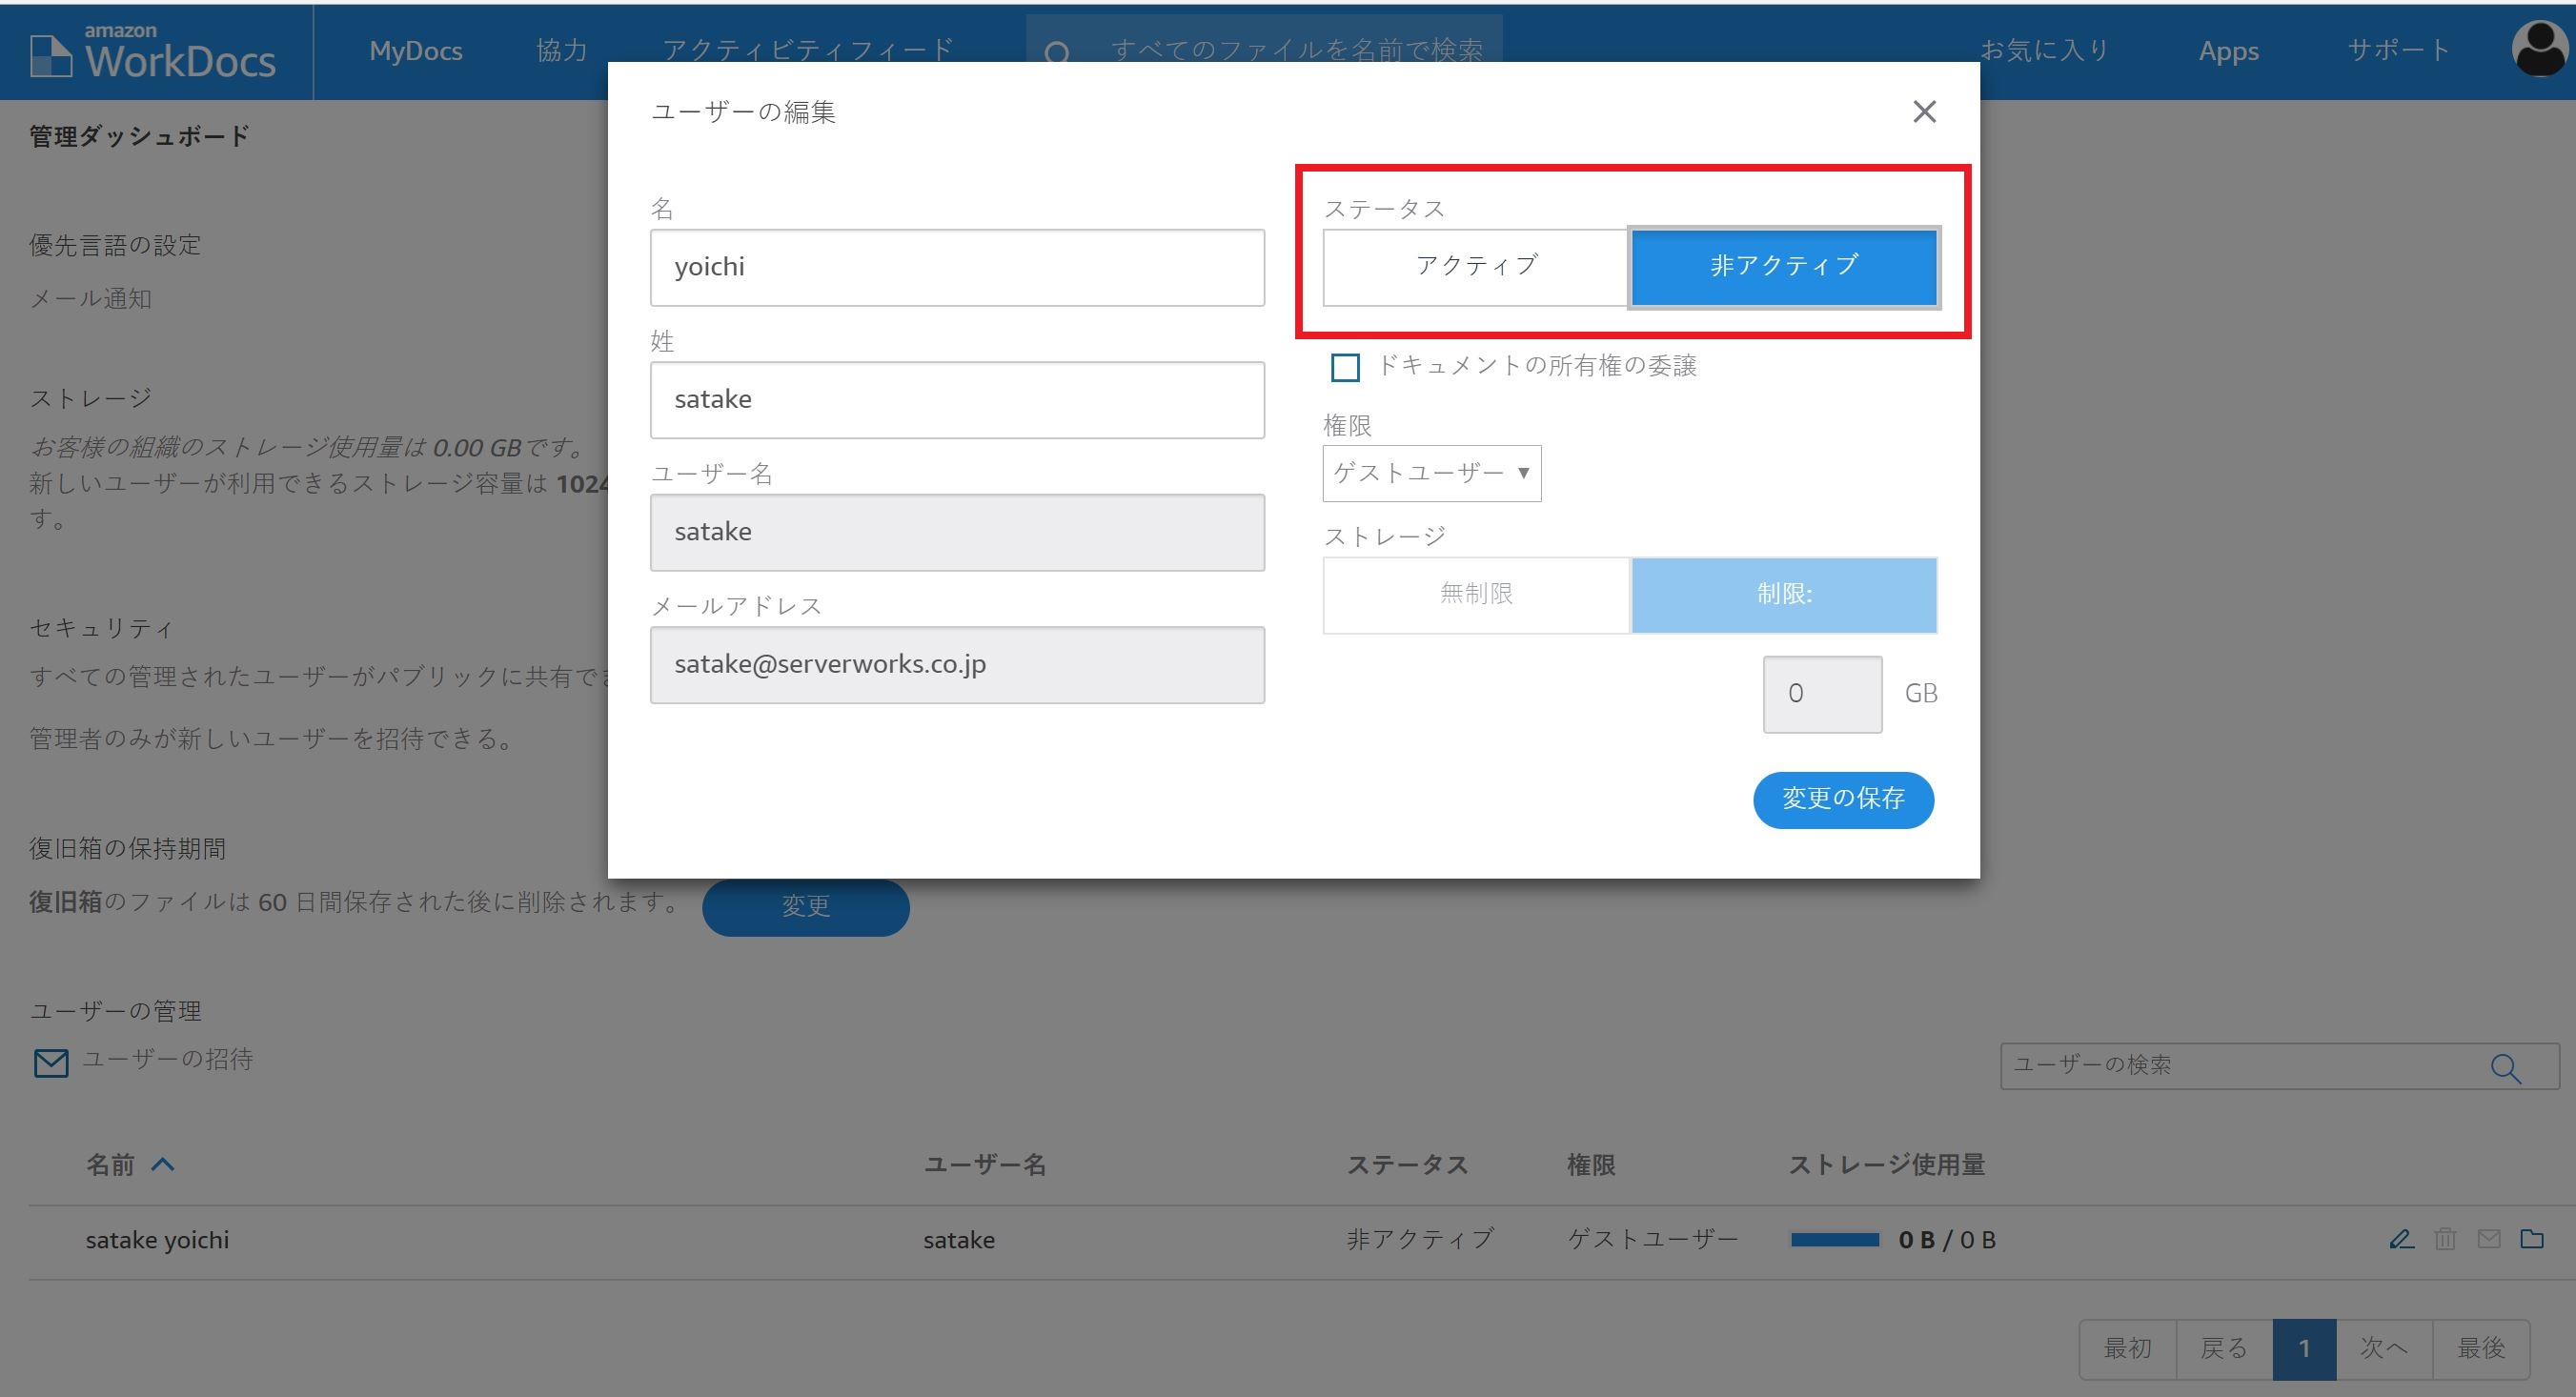Open お気に入り in top navigation
The height and width of the screenshot is (1397, 2576).
2045,50
